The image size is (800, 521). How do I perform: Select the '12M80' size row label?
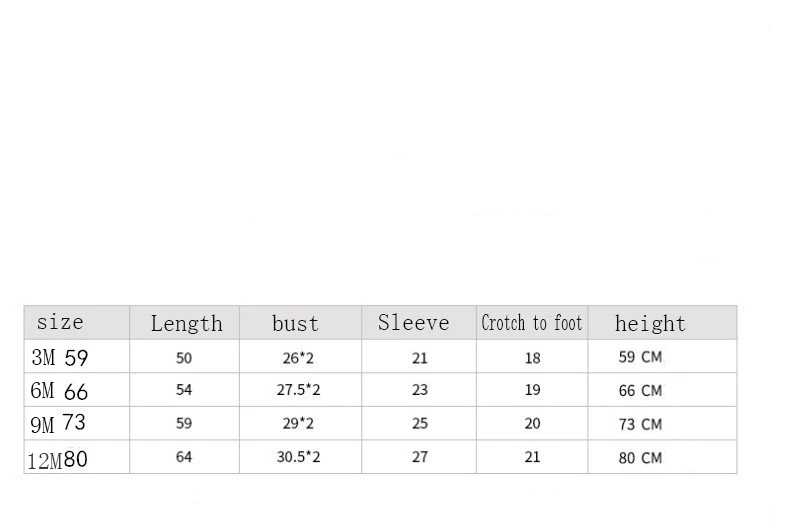point(57,460)
